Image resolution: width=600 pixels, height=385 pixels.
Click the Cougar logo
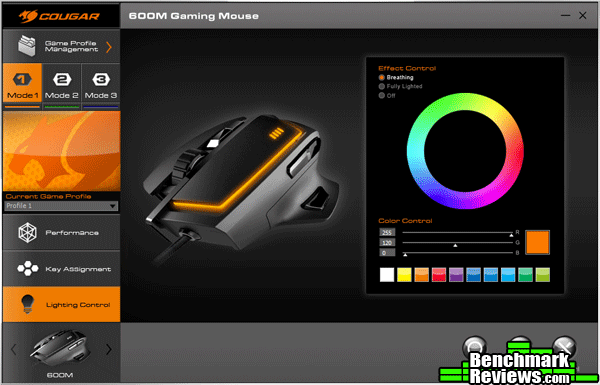[59, 16]
